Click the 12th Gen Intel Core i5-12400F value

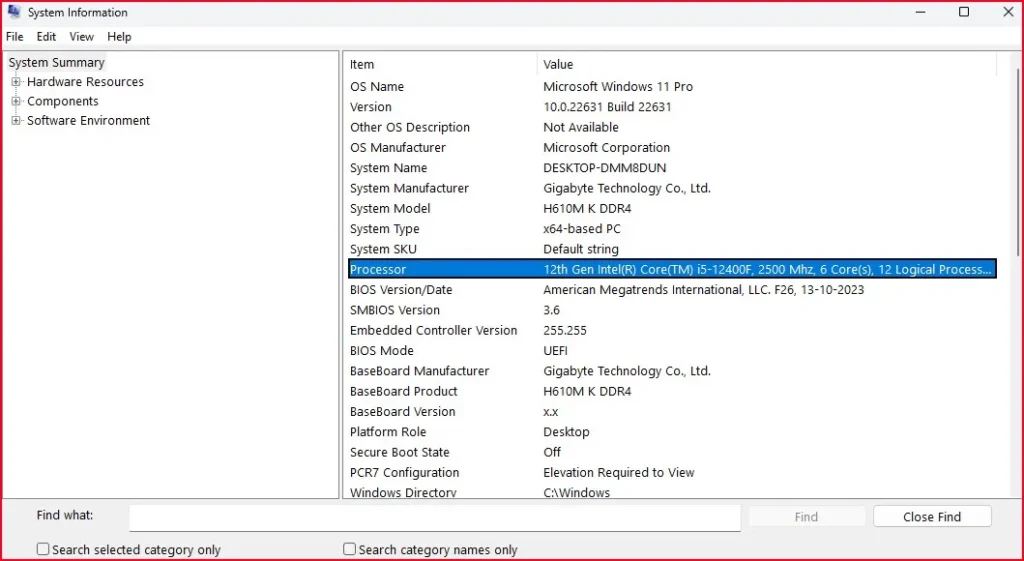coord(767,270)
